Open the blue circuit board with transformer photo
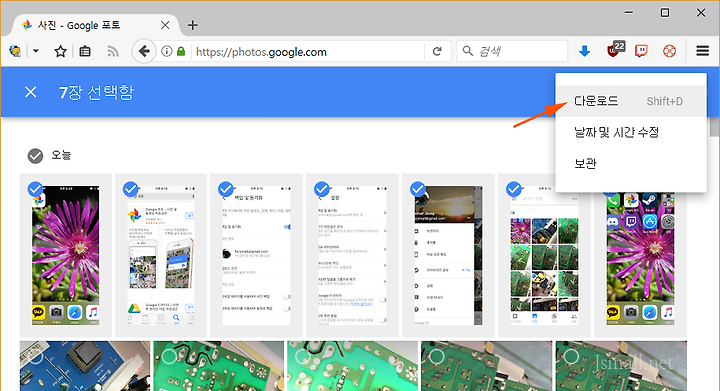 [84, 366]
